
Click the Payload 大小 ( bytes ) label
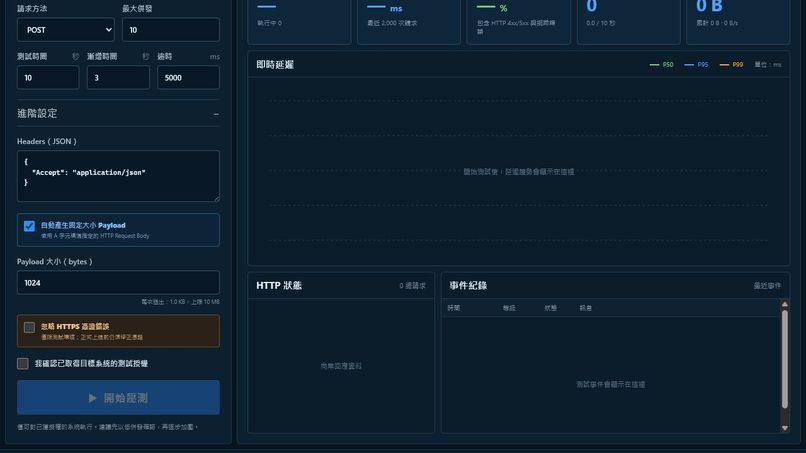point(54,262)
